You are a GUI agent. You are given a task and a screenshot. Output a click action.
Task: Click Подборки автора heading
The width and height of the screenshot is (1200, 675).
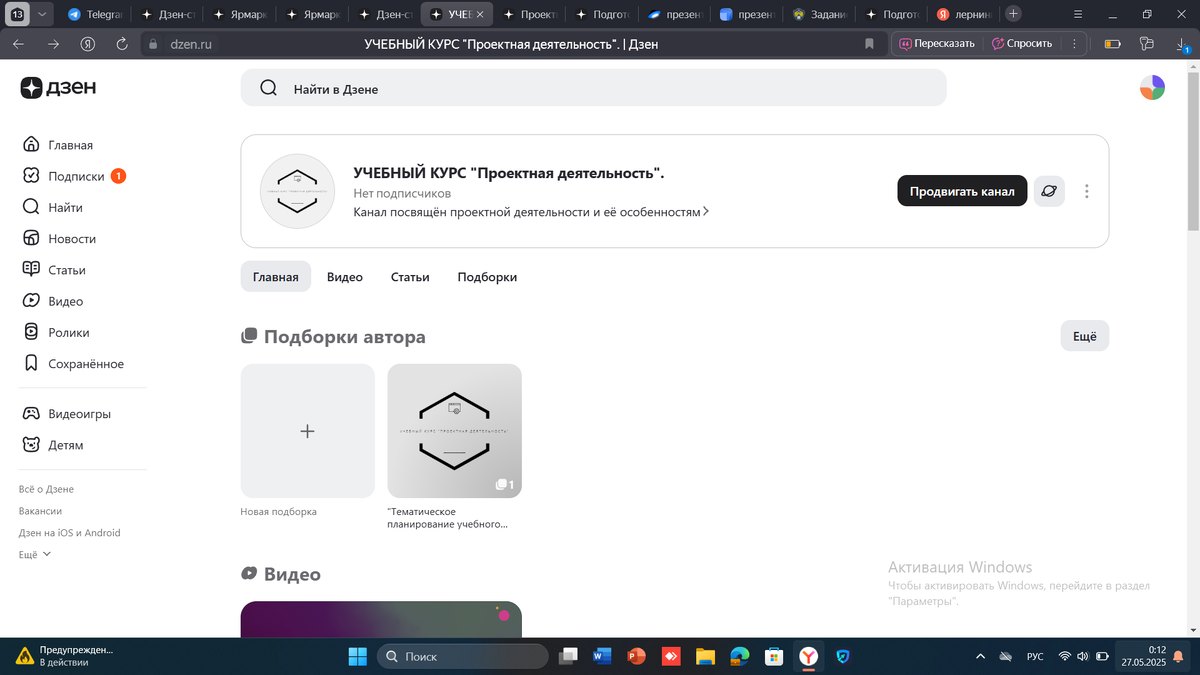point(345,337)
